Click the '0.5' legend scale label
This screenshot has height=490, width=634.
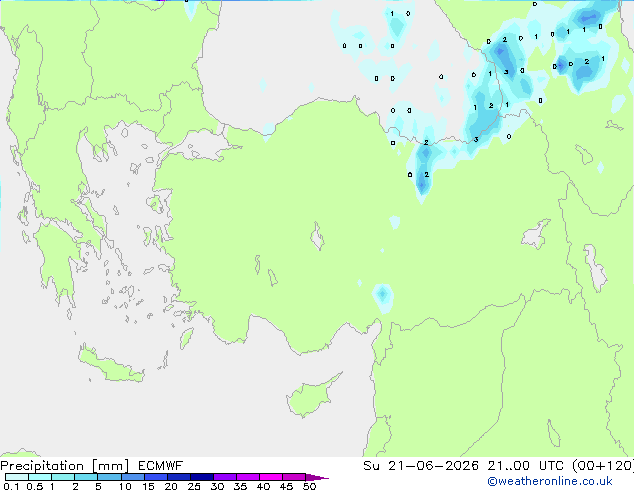(x=34, y=486)
